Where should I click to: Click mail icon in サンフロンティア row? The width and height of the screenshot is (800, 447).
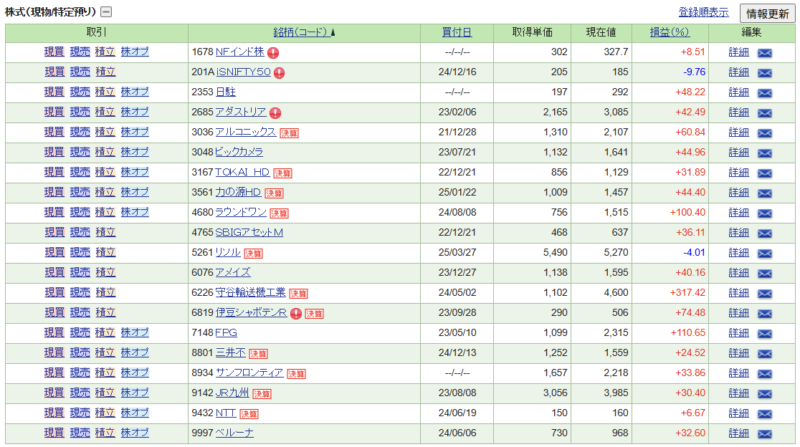point(764,374)
